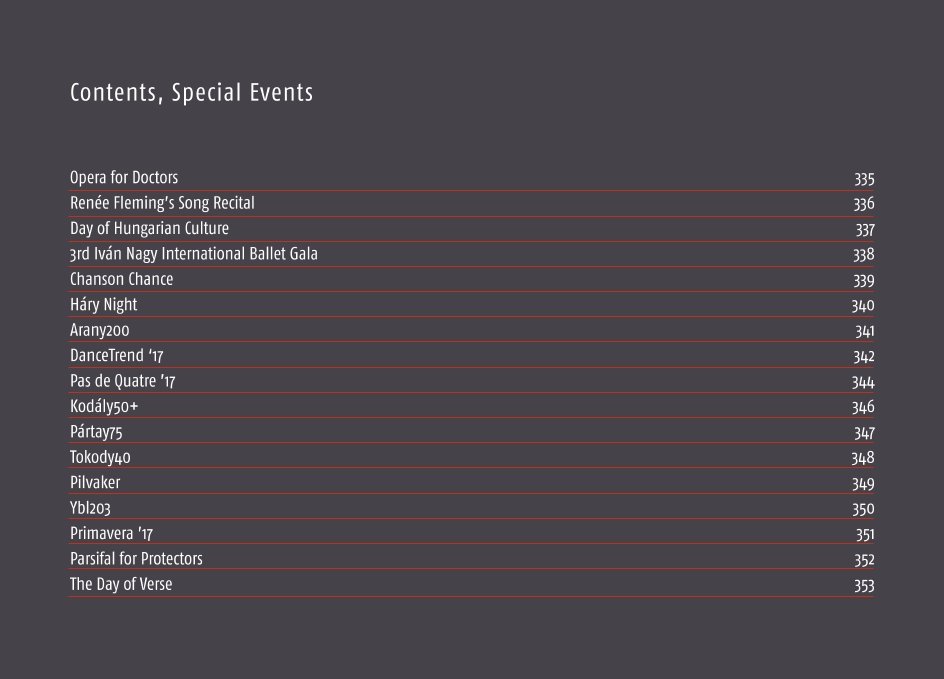Click Primavera '17 entry
The height and width of the screenshot is (679, 944).
click(x=111, y=534)
